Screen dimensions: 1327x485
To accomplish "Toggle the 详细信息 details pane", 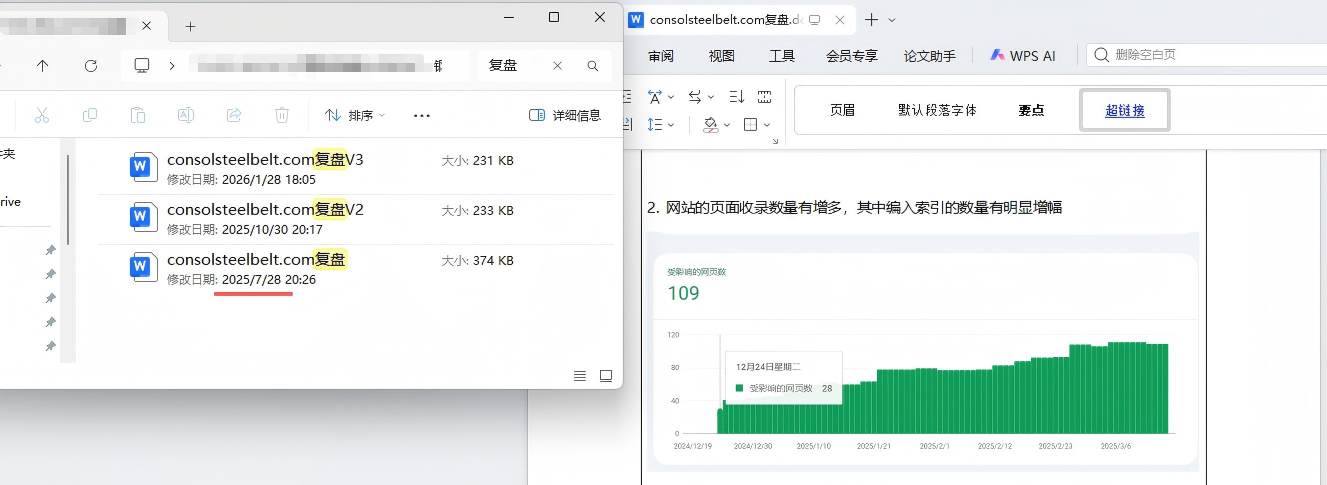I will pos(565,115).
